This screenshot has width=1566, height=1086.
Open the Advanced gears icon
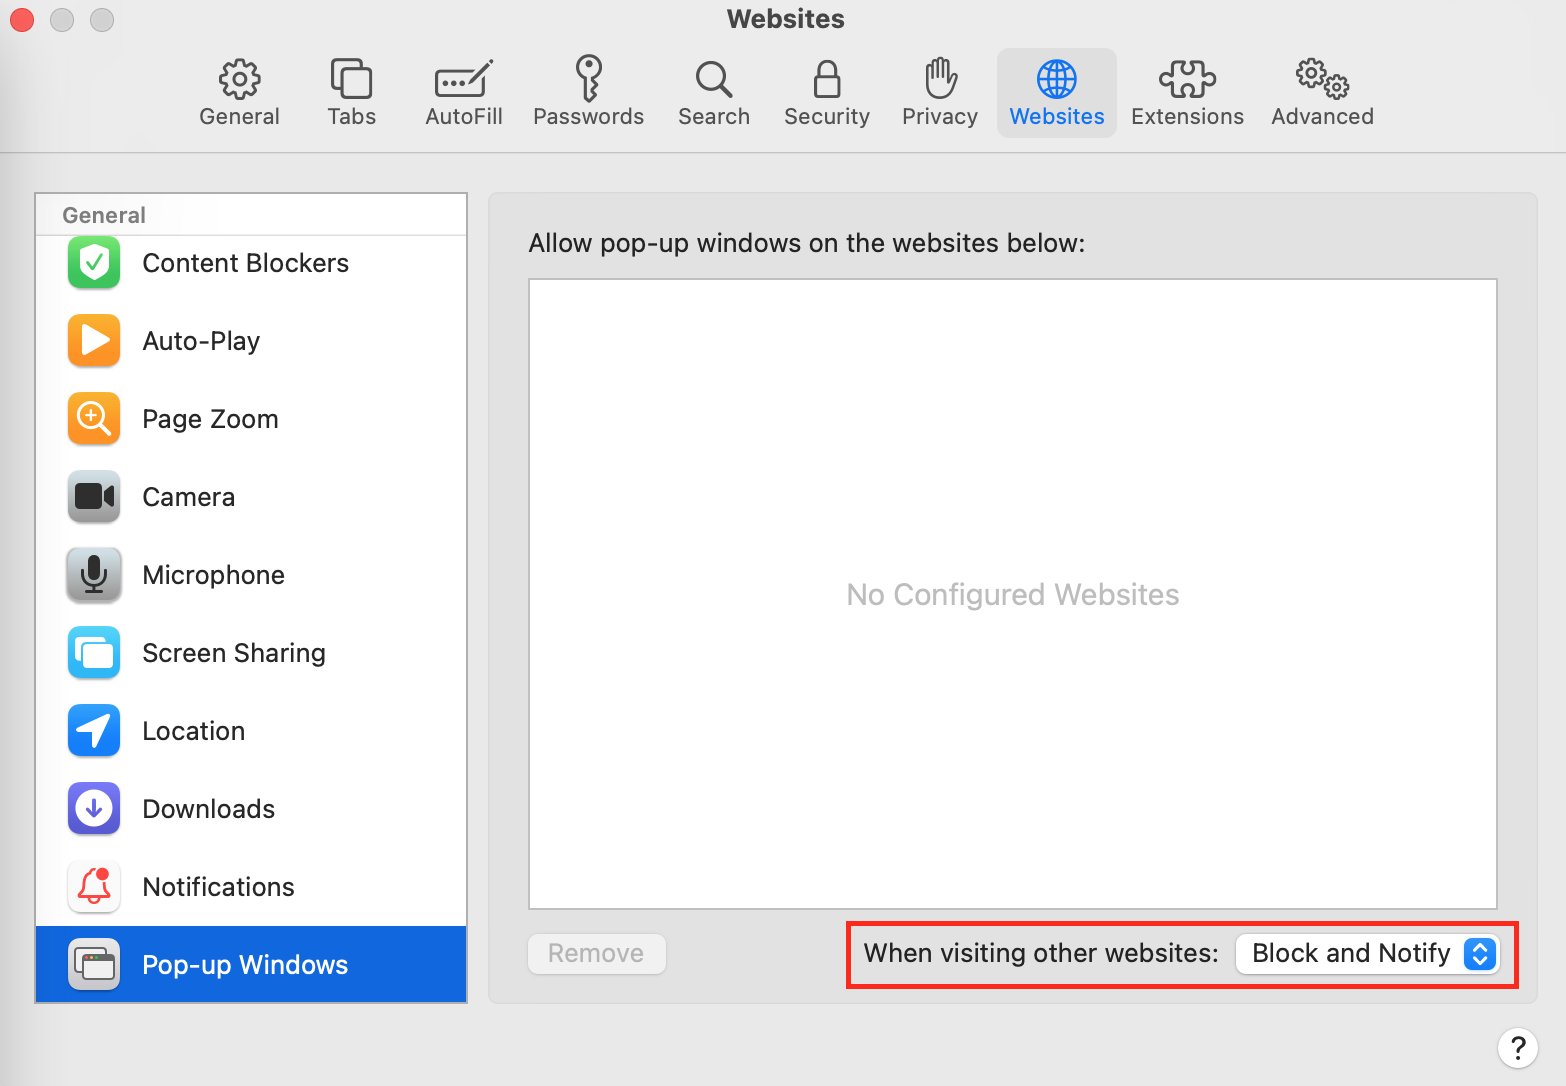(x=1322, y=79)
